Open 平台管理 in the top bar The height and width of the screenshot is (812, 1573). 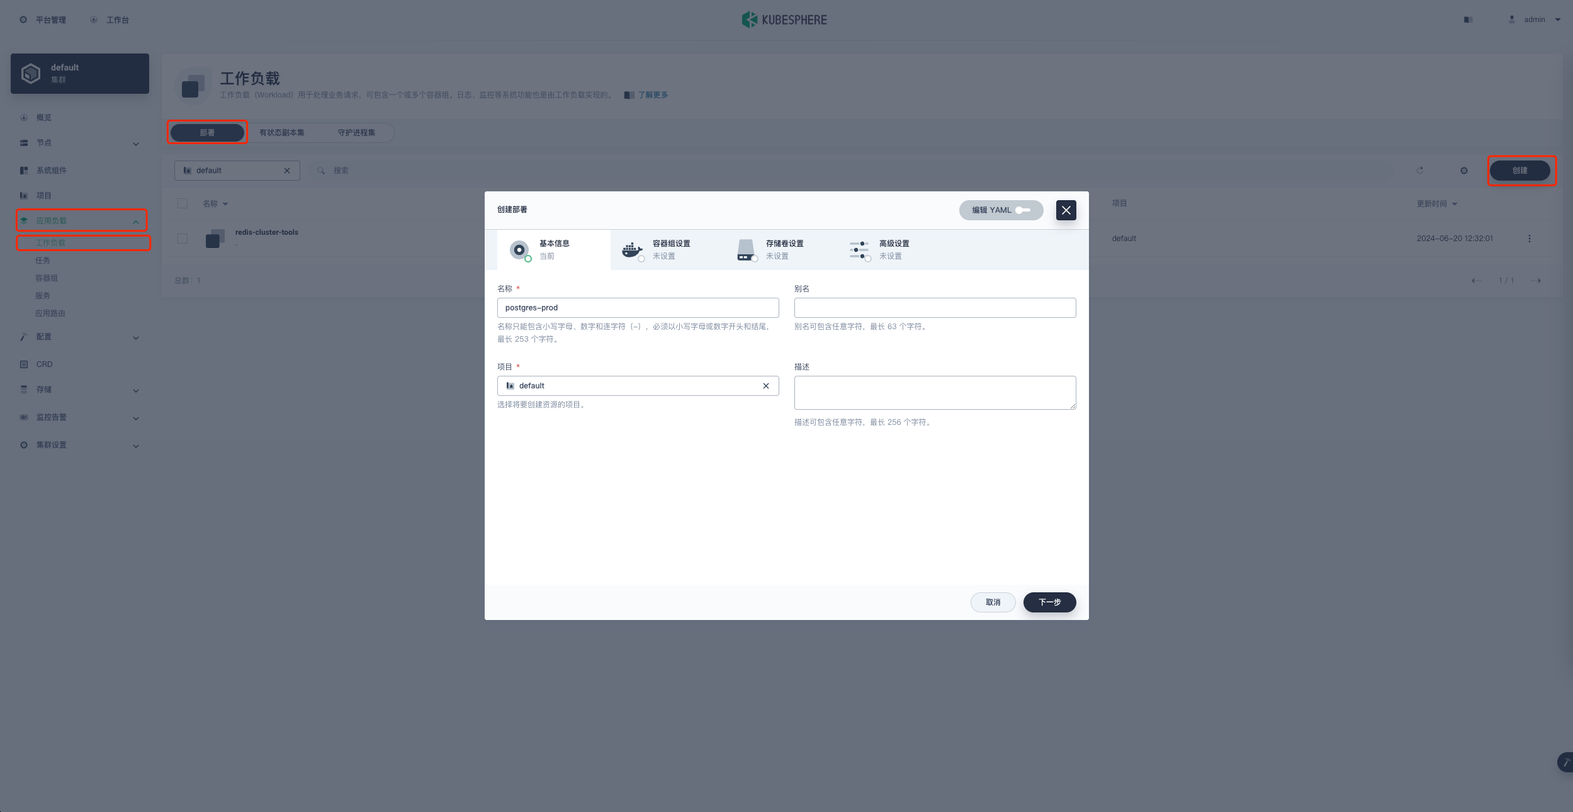point(42,20)
